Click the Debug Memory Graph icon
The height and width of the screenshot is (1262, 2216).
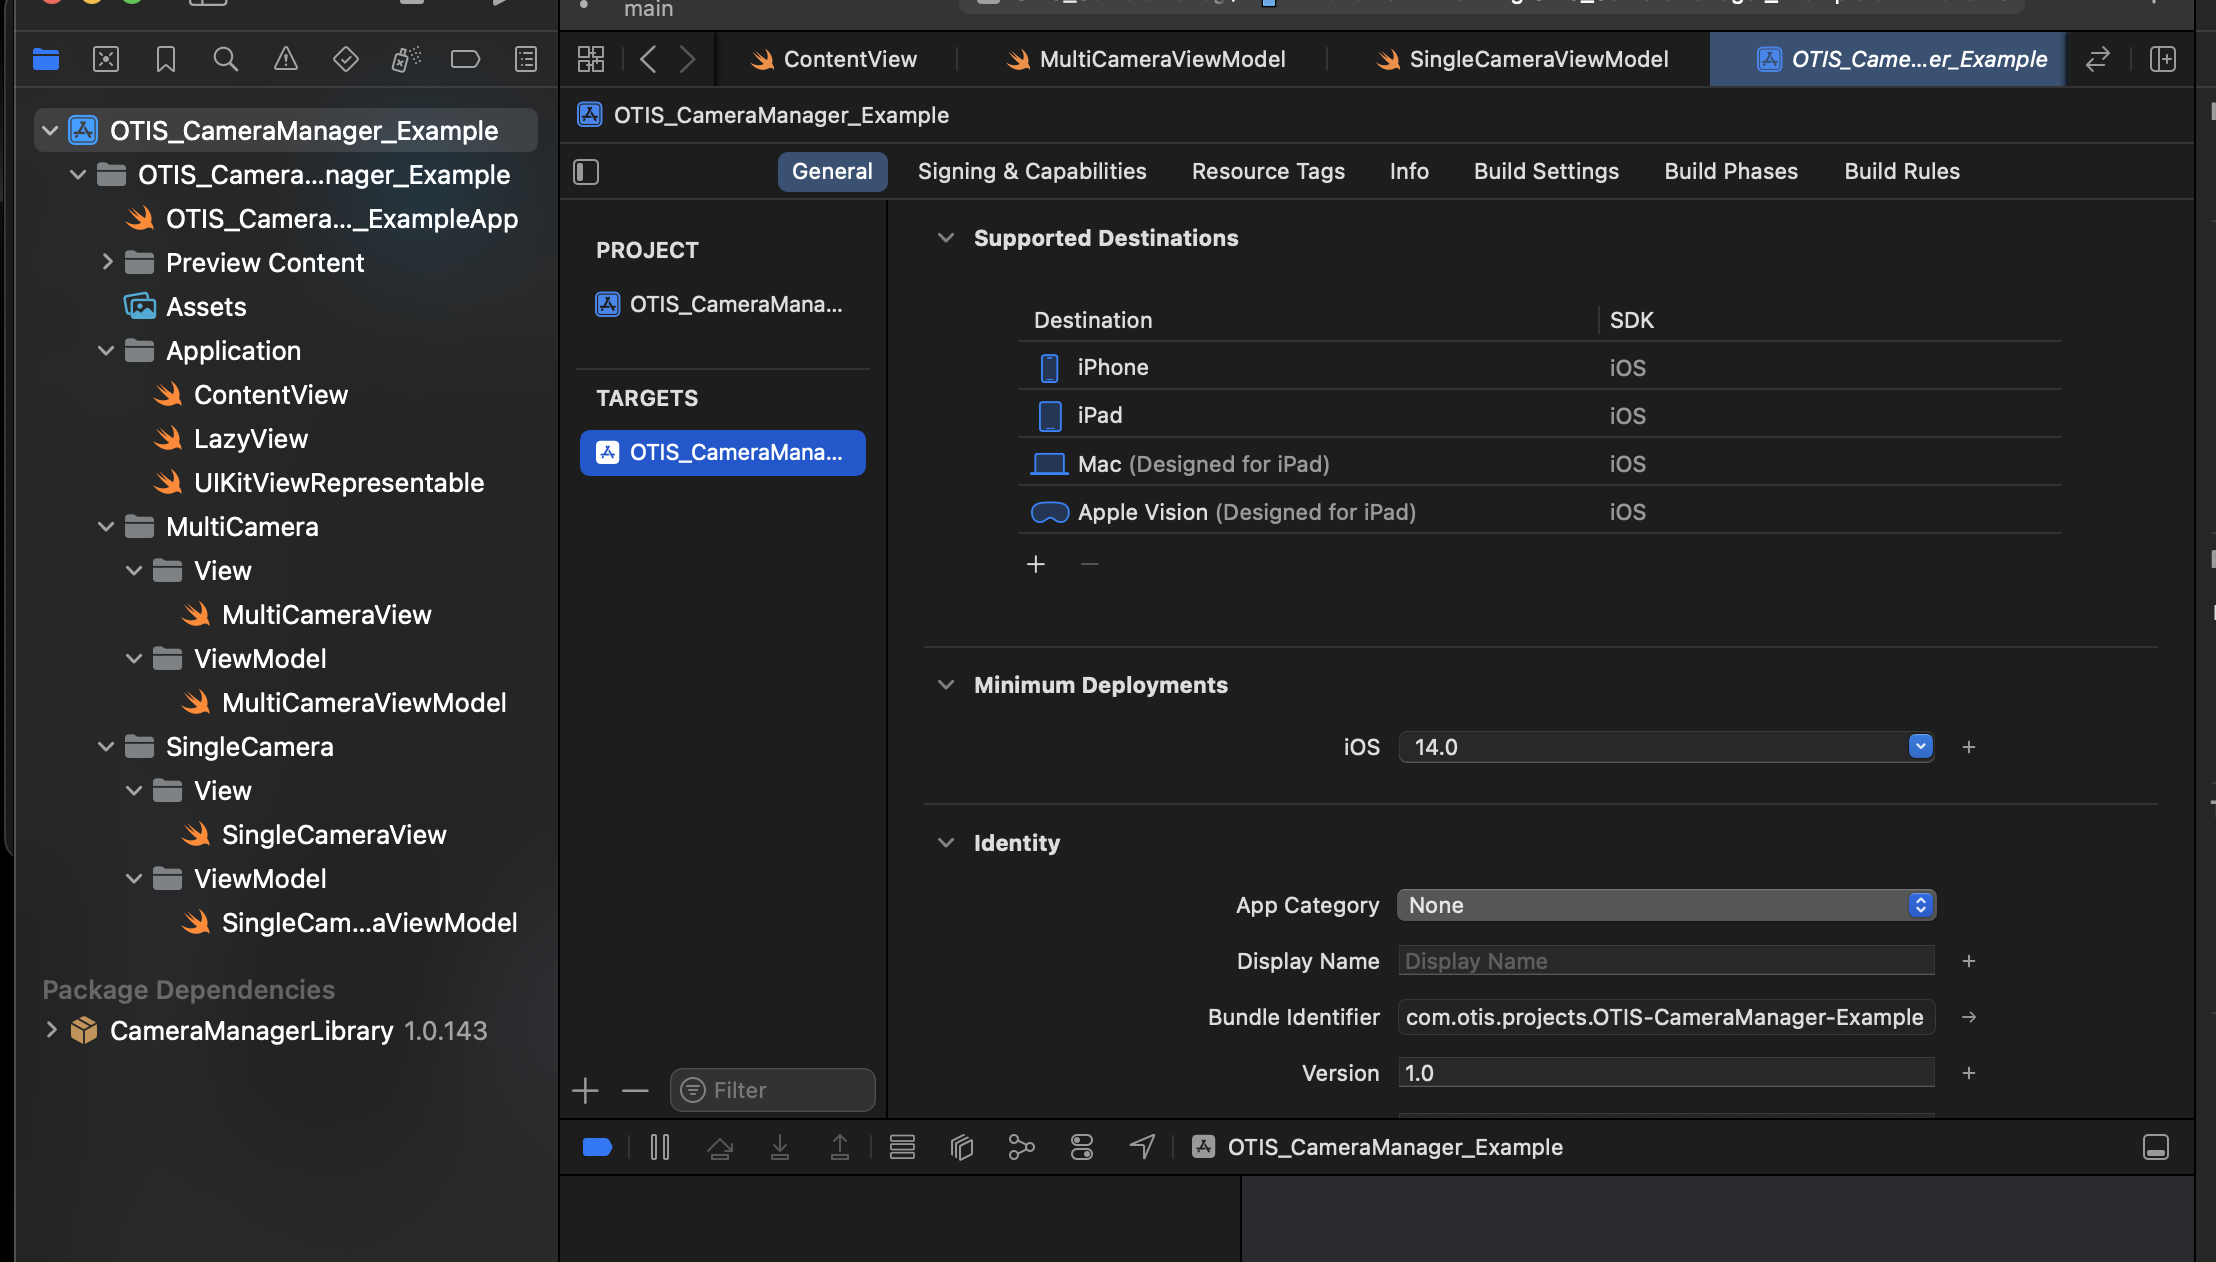click(1021, 1147)
